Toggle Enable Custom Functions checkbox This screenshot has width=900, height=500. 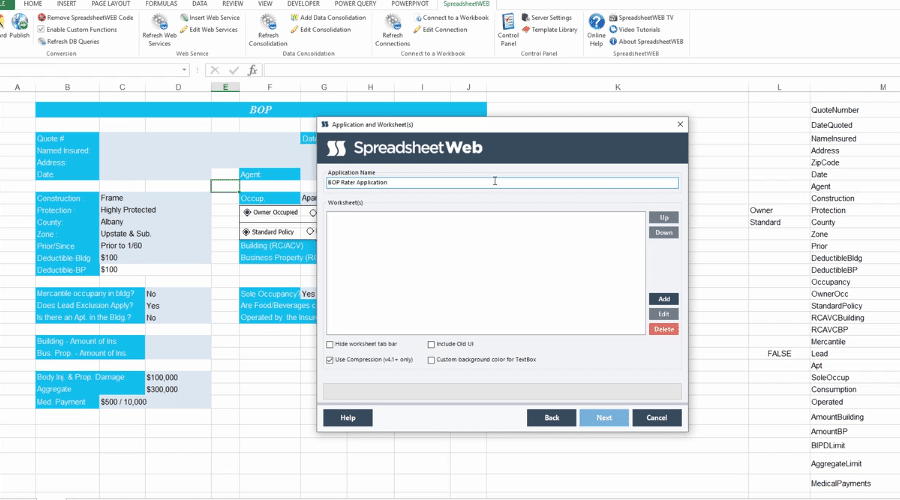tap(41, 29)
